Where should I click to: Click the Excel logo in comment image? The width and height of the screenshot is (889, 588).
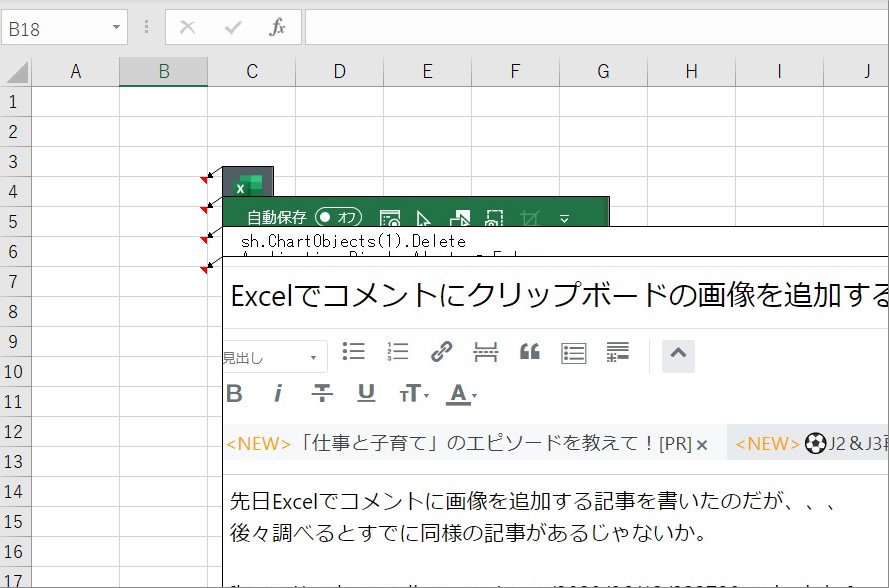248,185
